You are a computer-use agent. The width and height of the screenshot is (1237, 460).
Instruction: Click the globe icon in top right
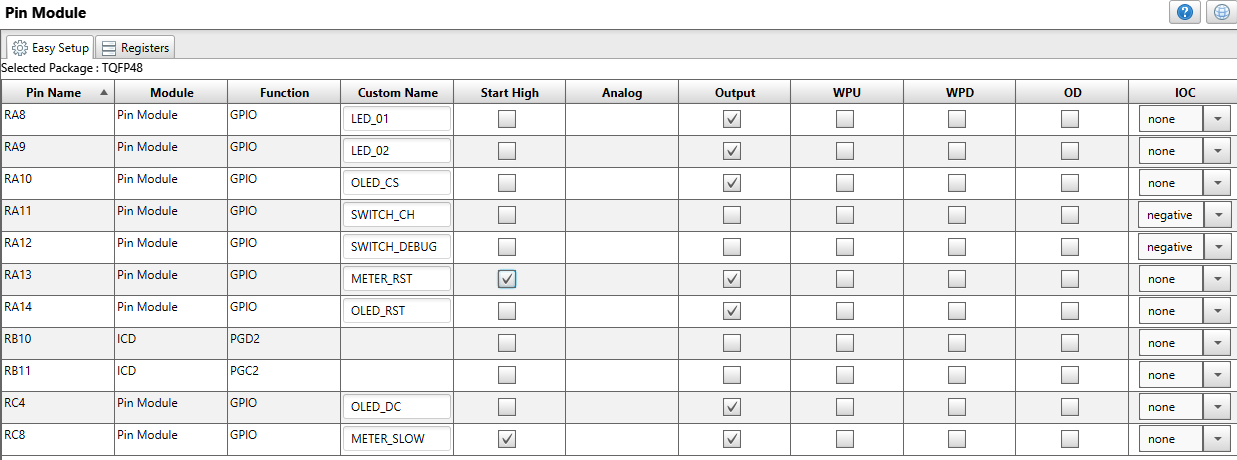1220,12
